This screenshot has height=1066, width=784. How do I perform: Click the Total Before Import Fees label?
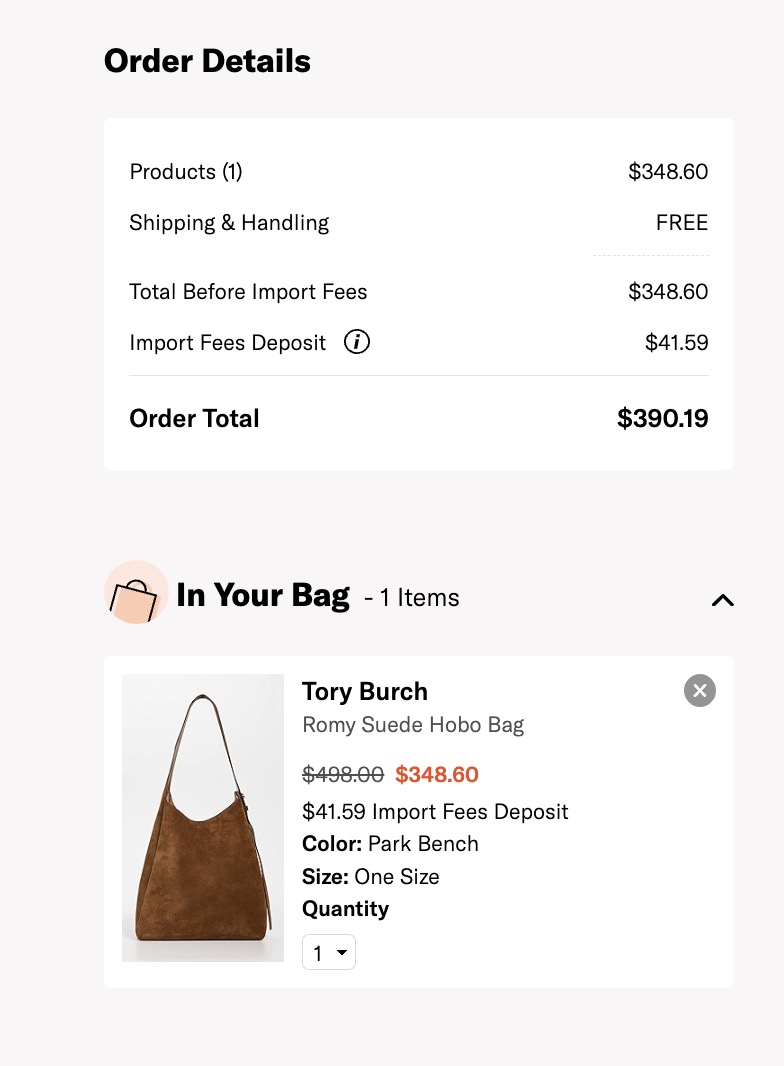coord(248,292)
